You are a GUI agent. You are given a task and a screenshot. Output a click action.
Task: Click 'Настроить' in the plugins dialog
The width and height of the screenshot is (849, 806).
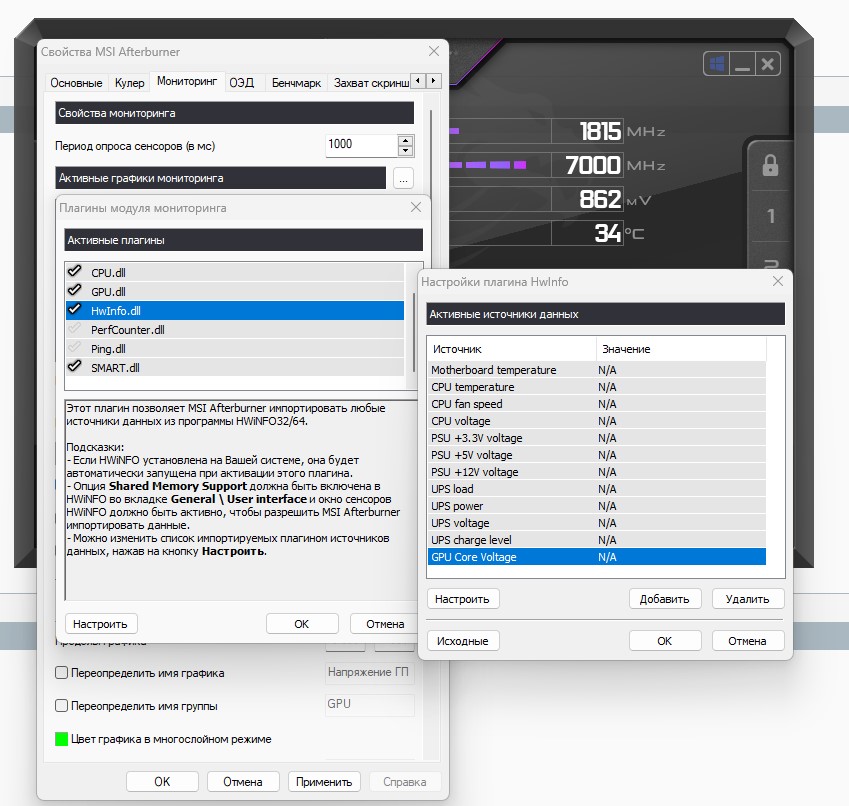[x=100, y=624]
